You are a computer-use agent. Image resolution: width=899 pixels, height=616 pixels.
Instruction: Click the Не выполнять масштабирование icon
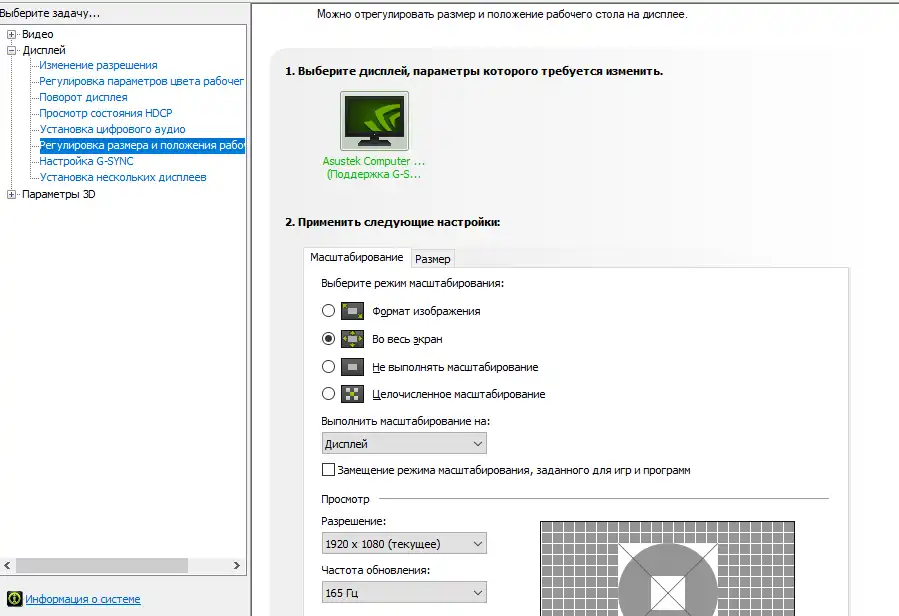[x=352, y=367]
